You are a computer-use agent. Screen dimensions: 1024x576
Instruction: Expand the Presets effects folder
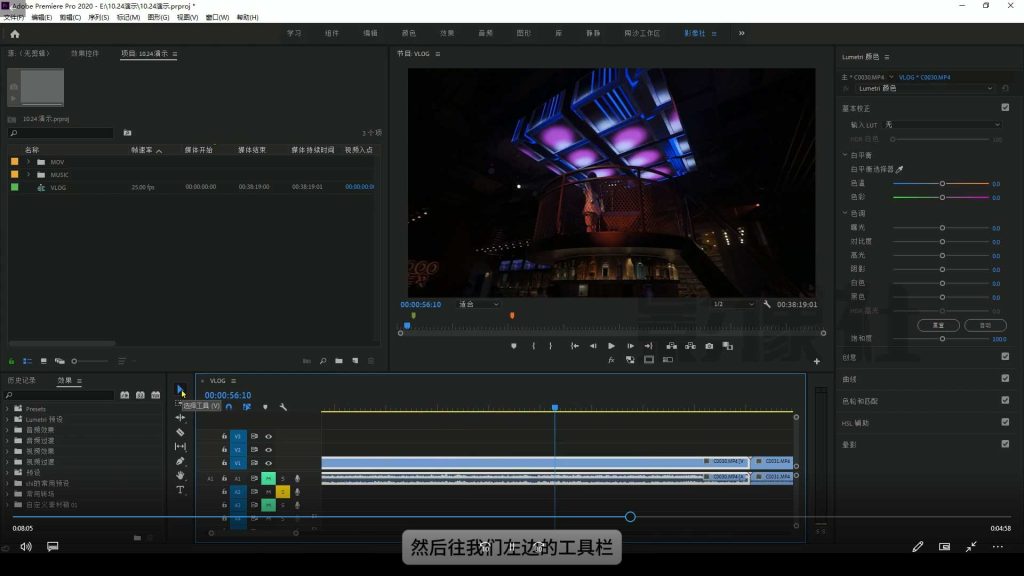[x=8, y=409]
